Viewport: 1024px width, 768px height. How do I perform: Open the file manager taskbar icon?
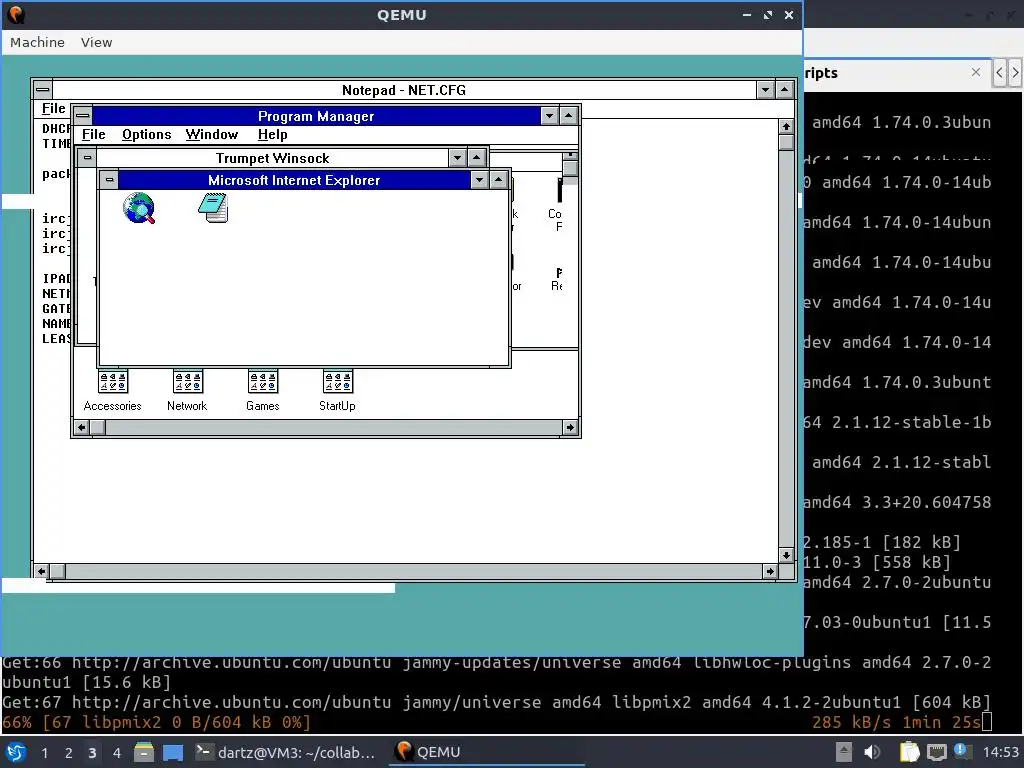point(144,752)
